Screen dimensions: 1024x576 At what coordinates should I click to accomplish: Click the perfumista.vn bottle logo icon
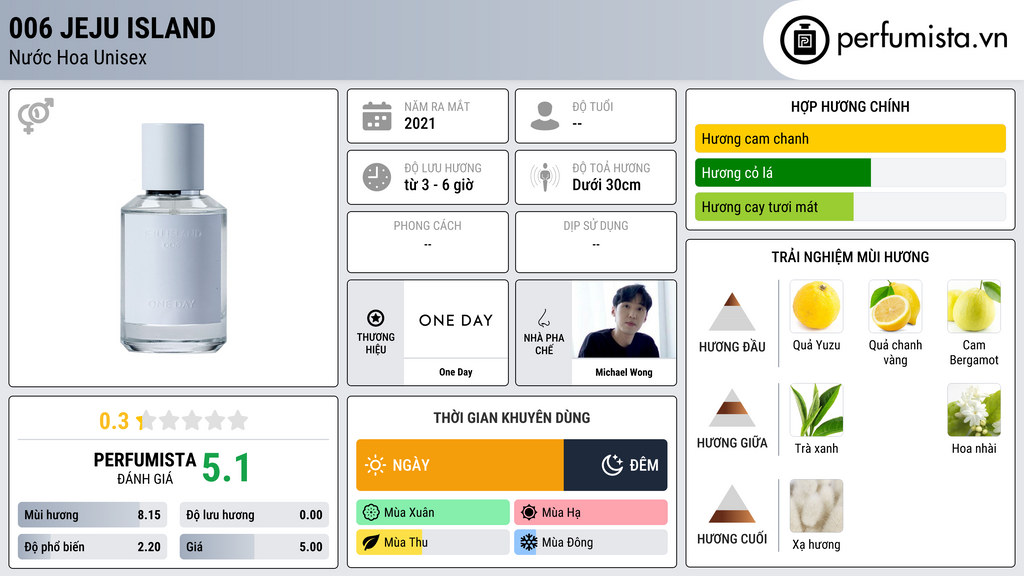pyautogui.click(x=804, y=40)
